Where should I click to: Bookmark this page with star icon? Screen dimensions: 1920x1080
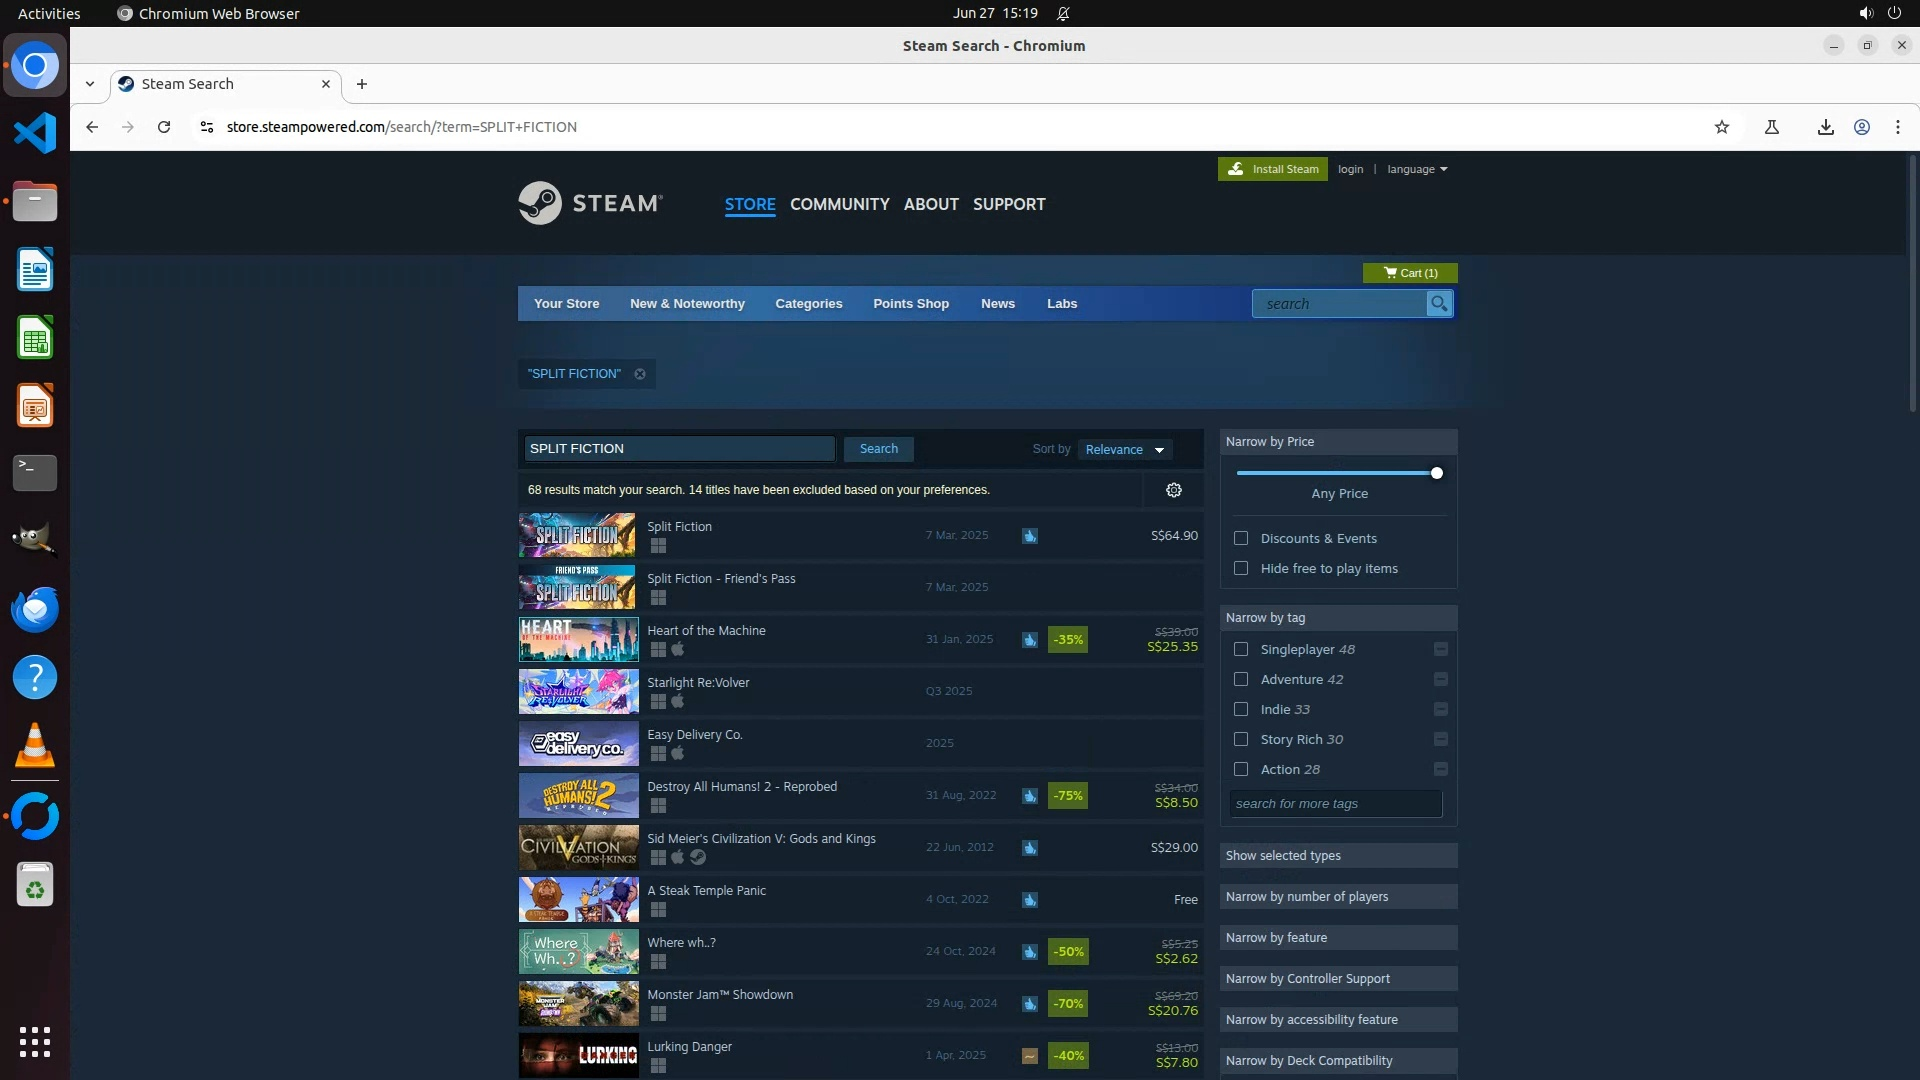pyautogui.click(x=1721, y=127)
